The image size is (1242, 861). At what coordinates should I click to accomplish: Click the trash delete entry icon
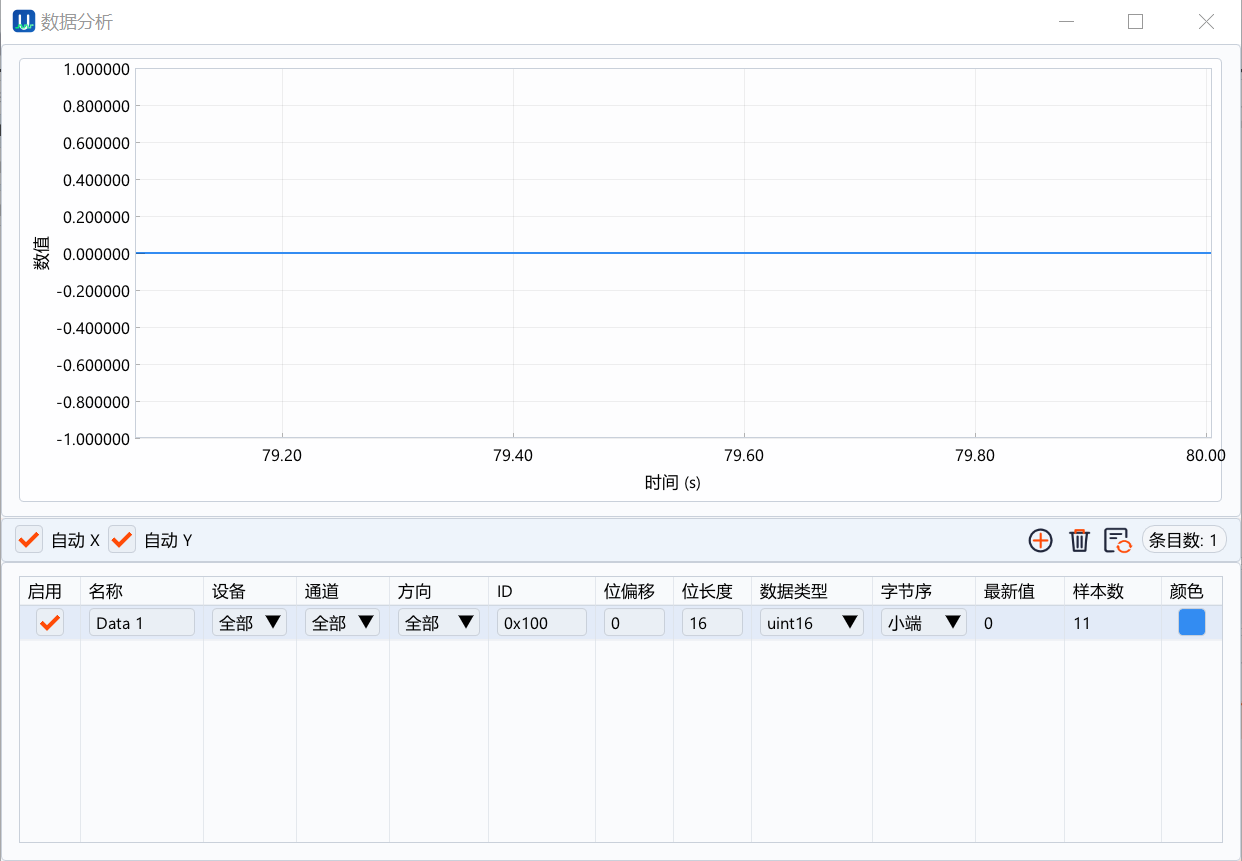pos(1079,540)
